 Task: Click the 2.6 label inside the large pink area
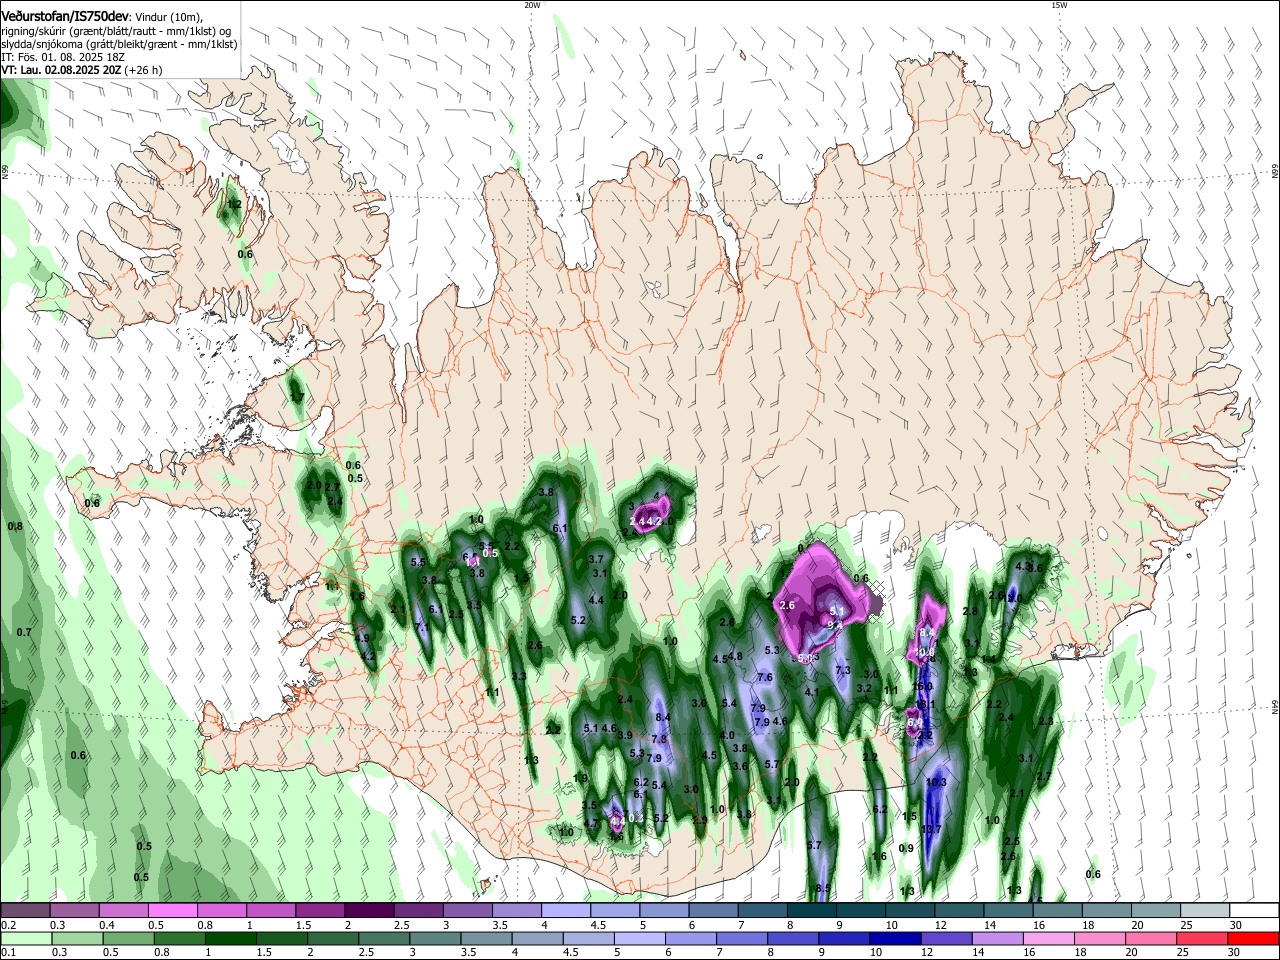pos(787,605)
